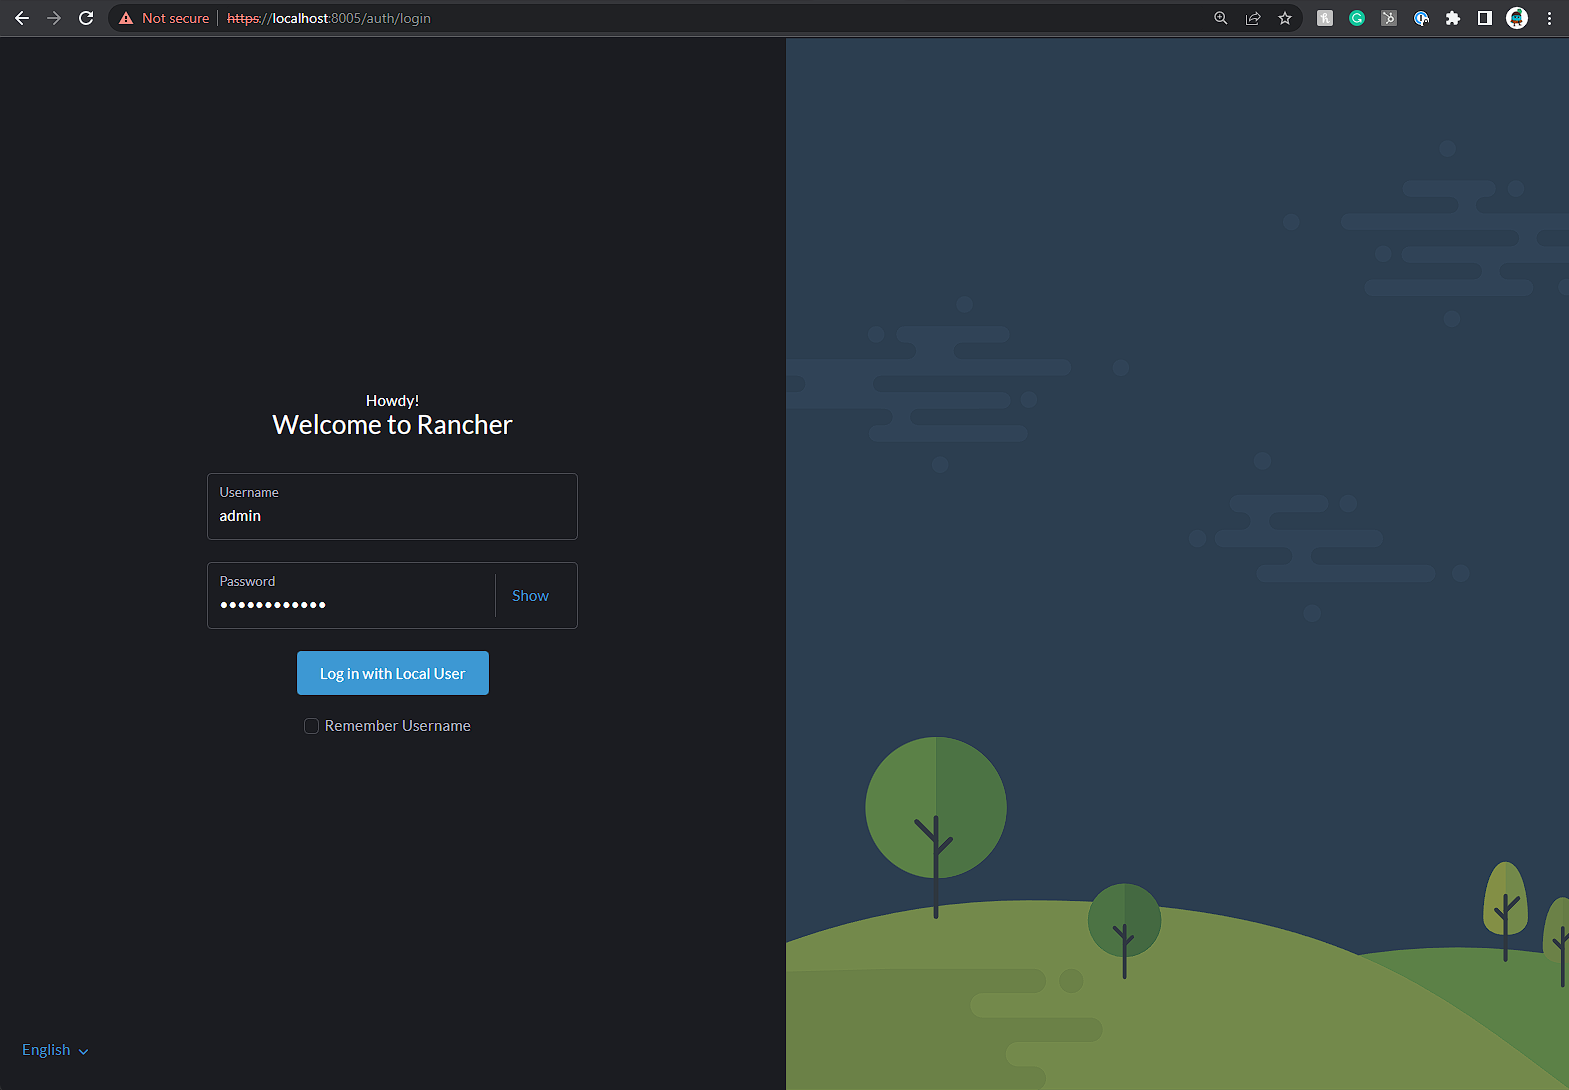Open the HubSpot extension

[1389, 18]
